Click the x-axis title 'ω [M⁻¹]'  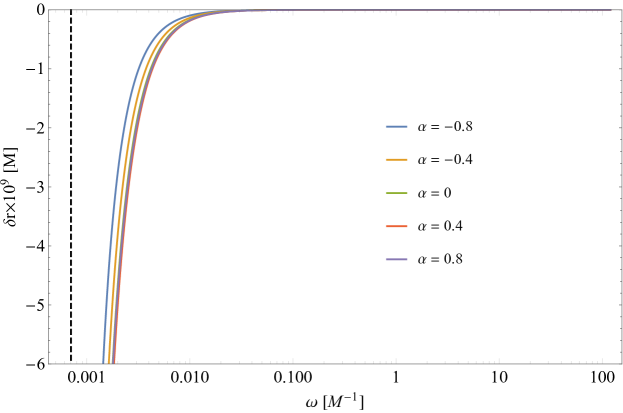[335, 402]
